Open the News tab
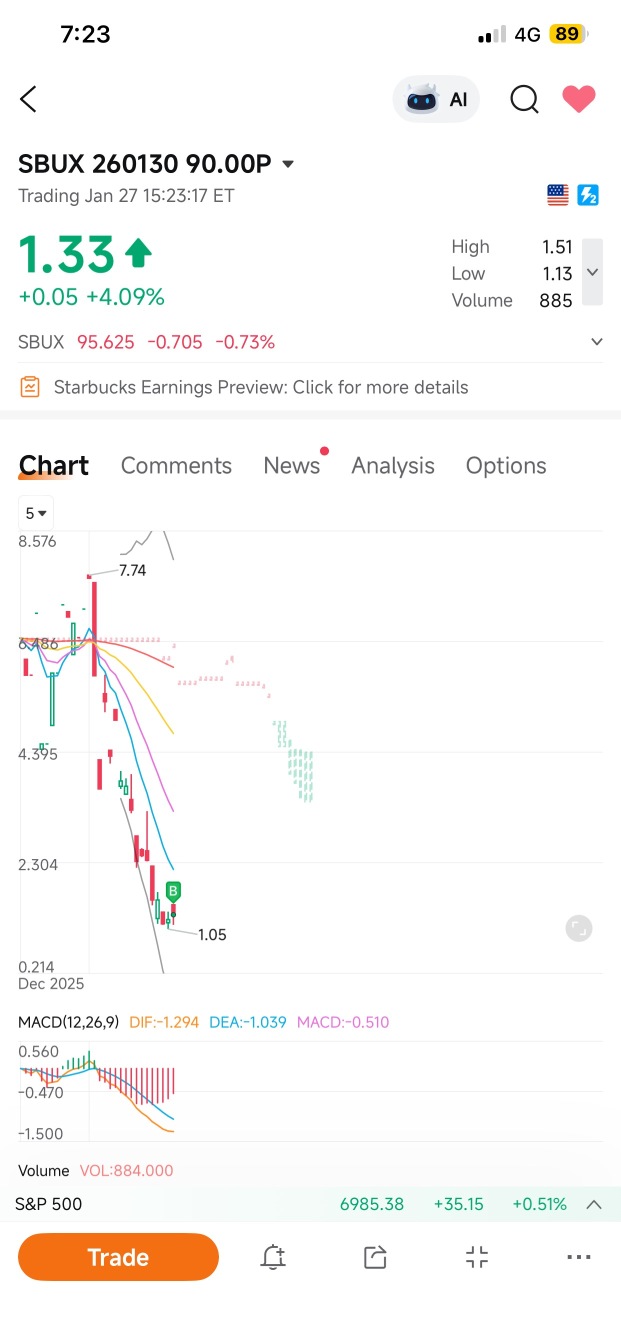The height and width of the screenshot is (1344, 621). click(290, 465)
